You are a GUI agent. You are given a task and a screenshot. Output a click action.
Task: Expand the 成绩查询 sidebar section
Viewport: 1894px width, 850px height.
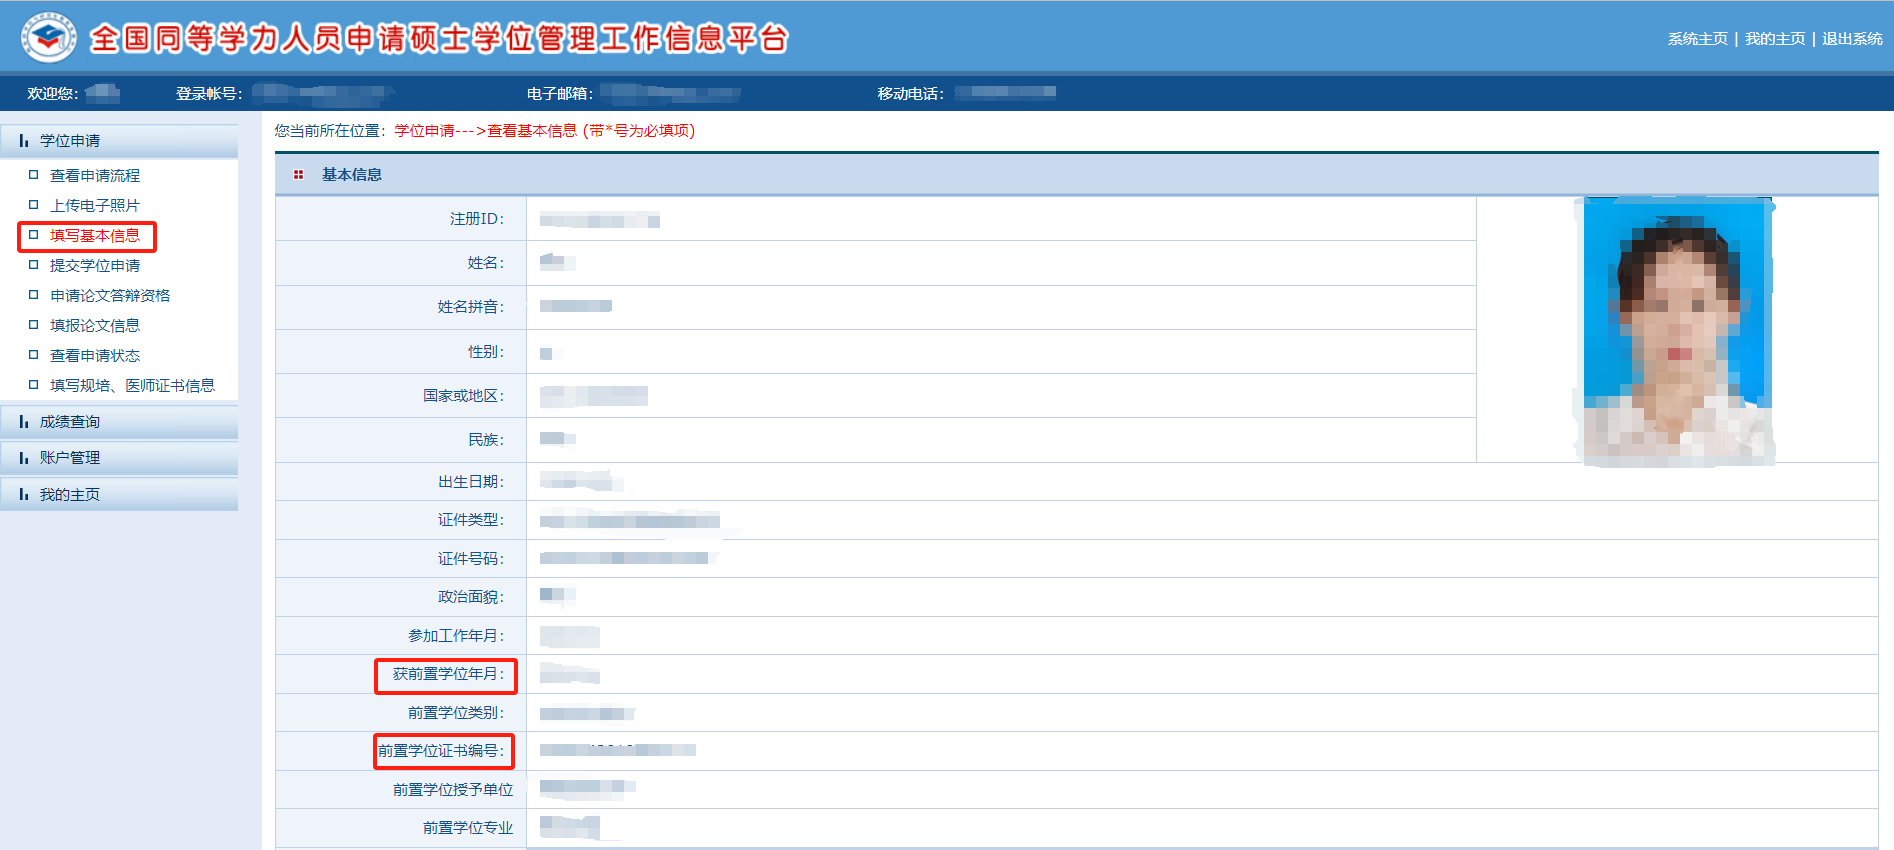[70, 422]
